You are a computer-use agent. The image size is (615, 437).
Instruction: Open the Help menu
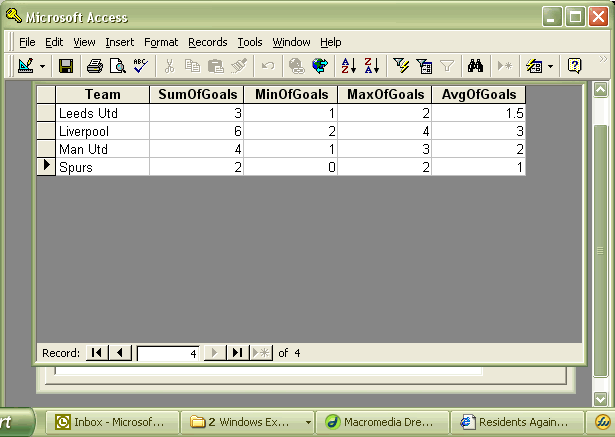pyautogui.click(x=331, y=42)
